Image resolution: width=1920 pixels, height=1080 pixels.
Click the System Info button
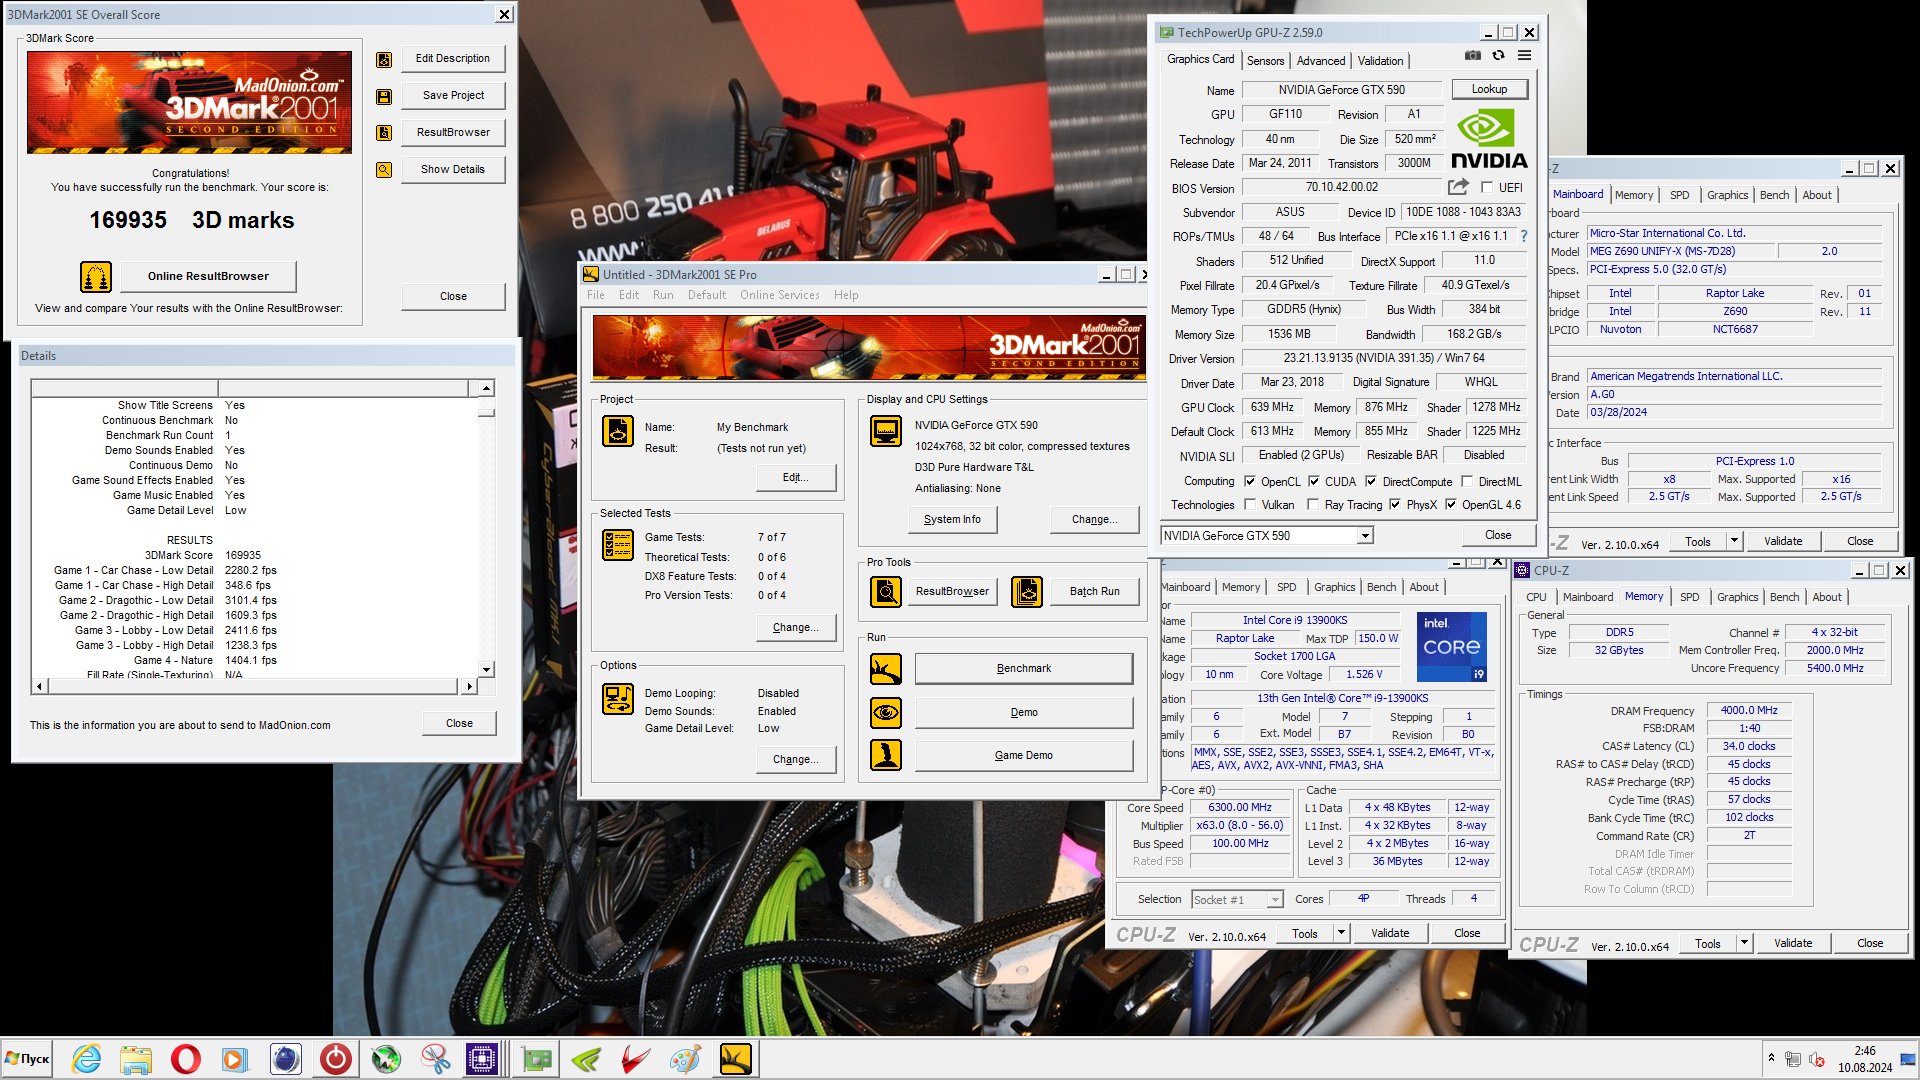click(952, 519)
